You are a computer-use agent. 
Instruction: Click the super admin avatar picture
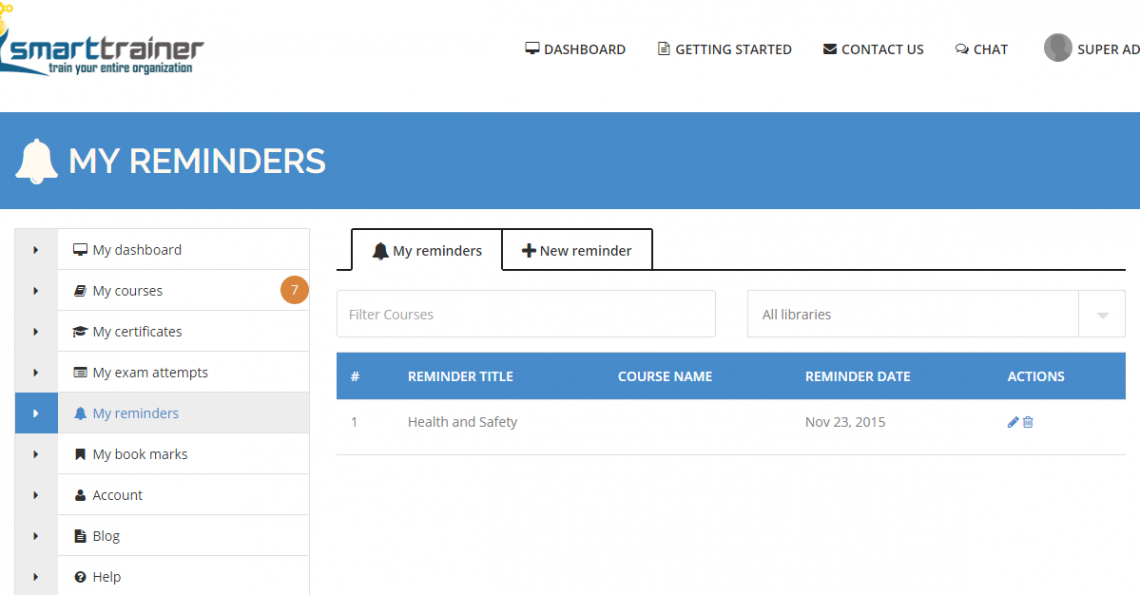point(1057,48)
